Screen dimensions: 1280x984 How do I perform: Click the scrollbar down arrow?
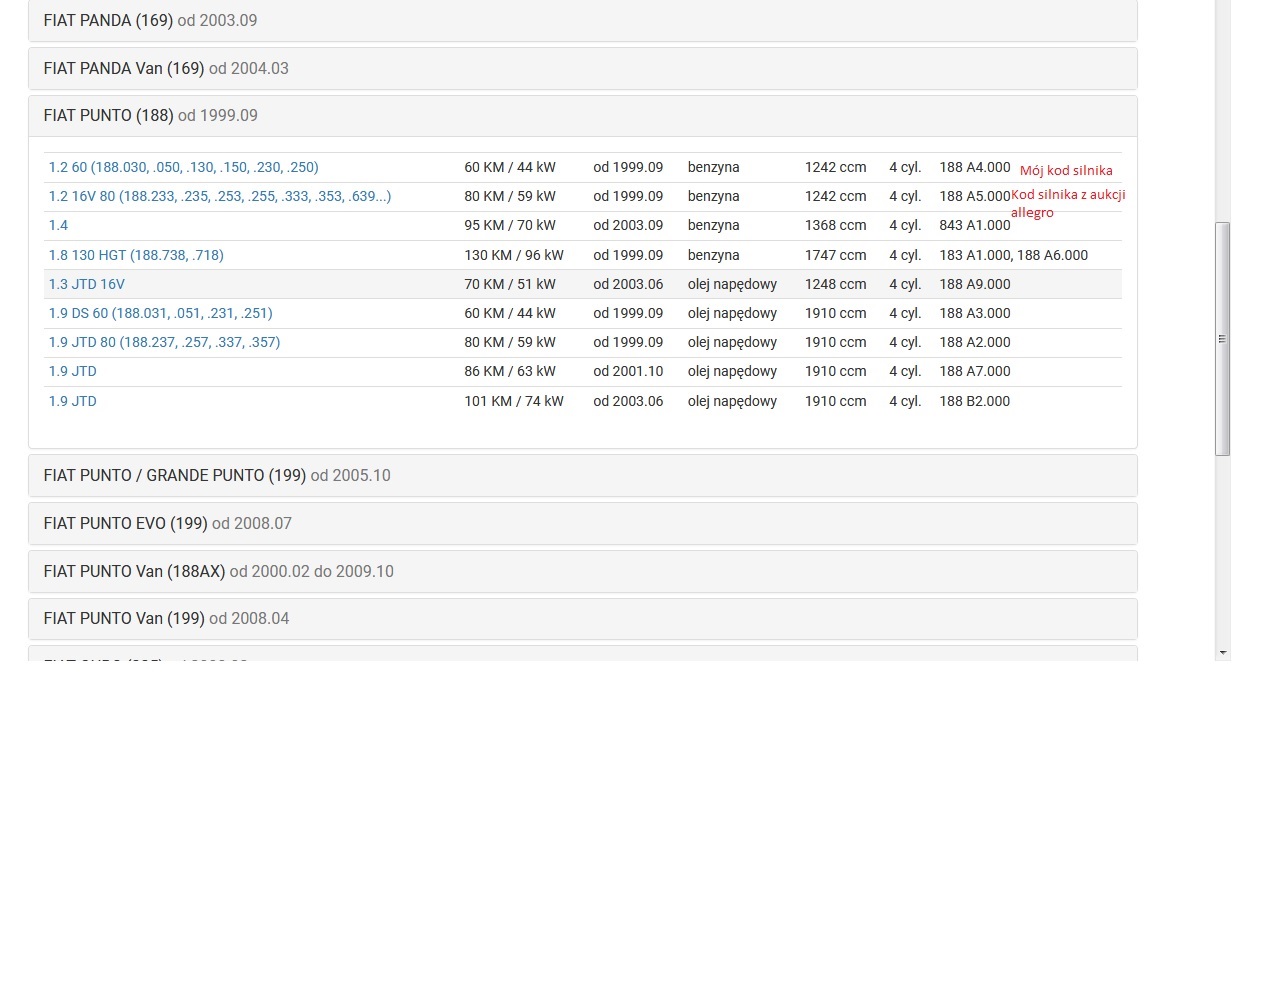coord(1222,652)
